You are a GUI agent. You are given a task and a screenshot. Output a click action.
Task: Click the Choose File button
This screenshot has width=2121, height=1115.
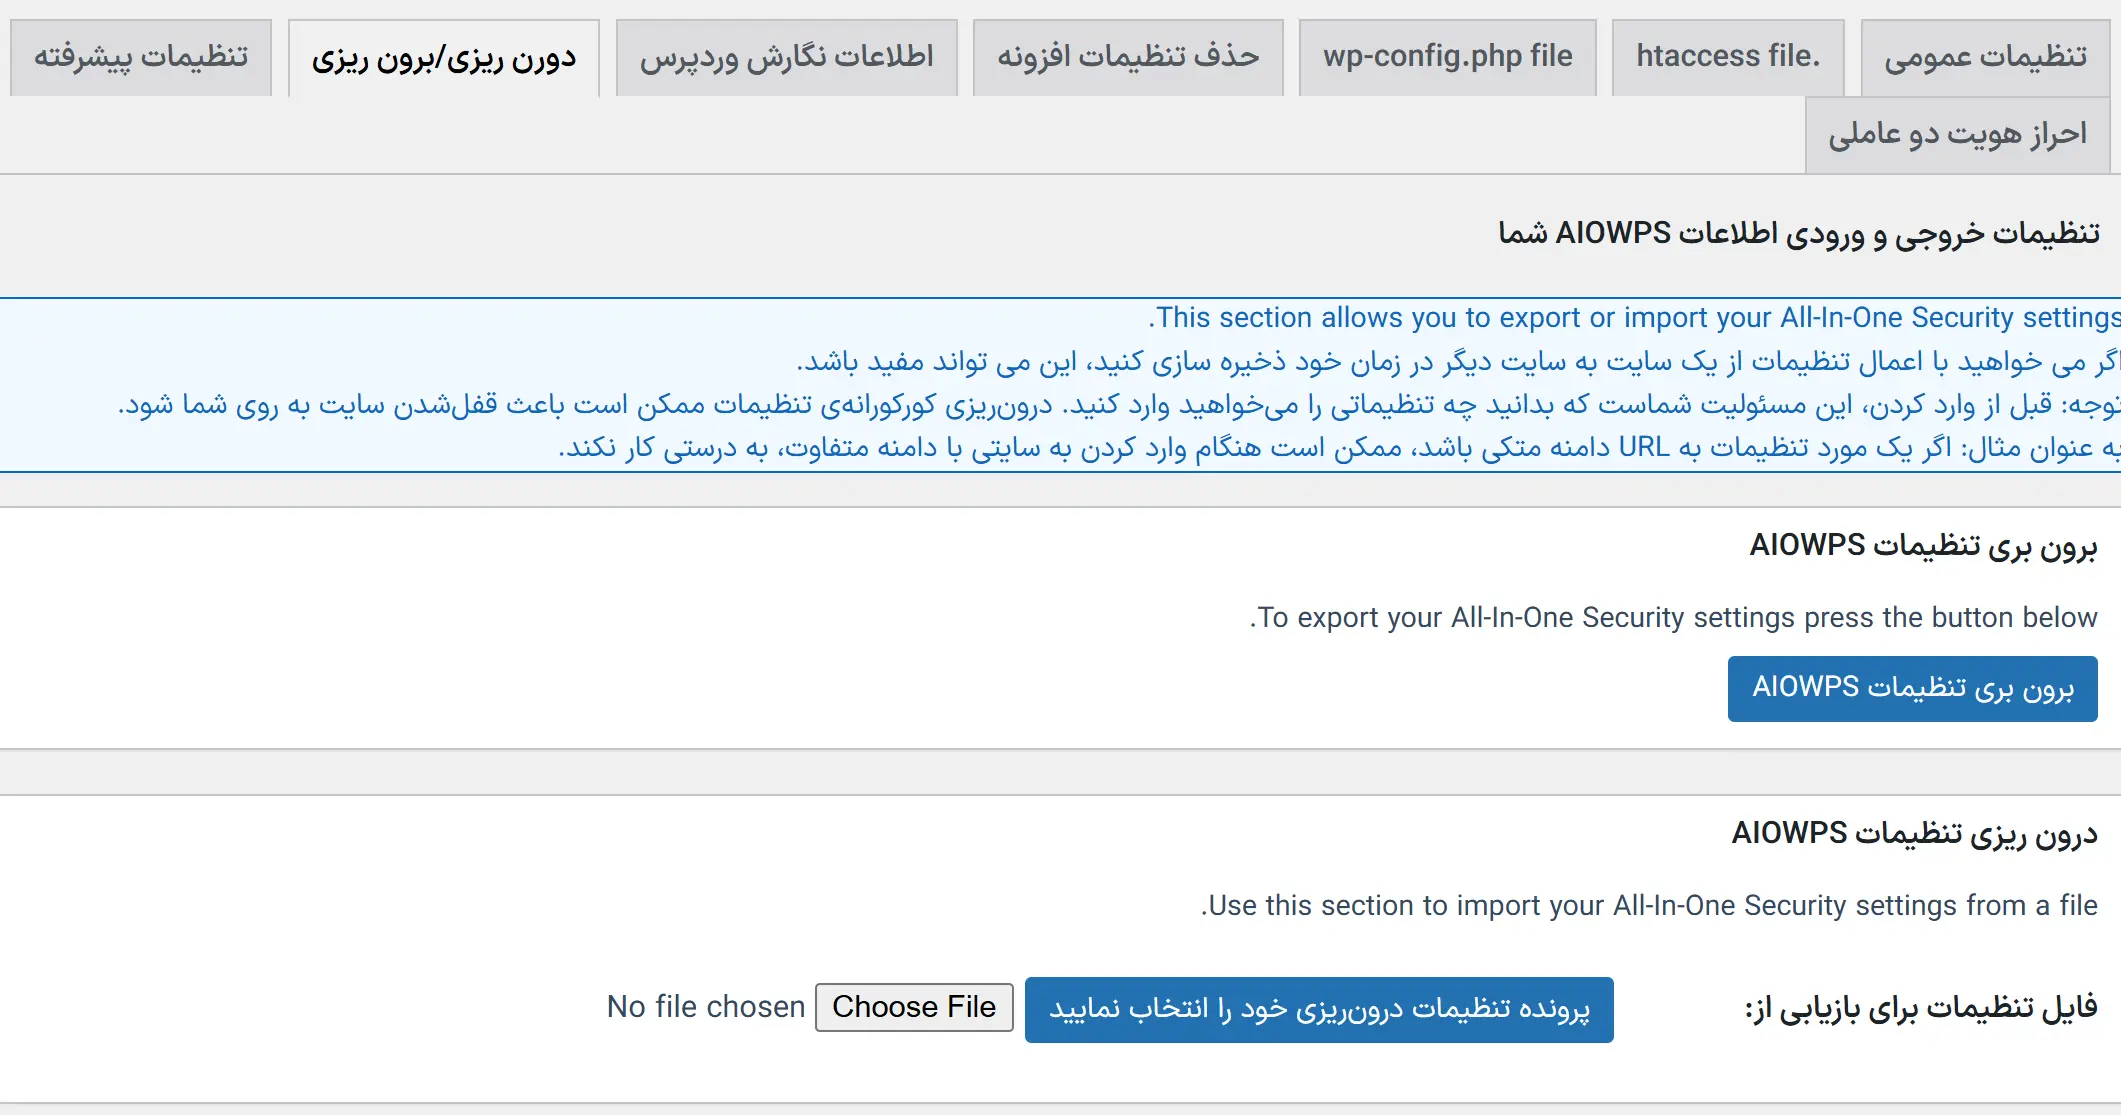click(x=914, y=1007)
